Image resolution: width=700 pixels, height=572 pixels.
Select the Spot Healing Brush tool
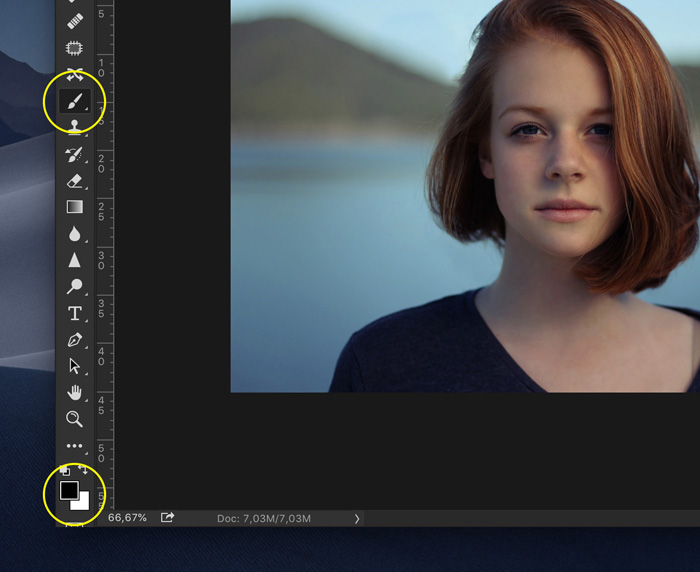(x=75, y=21)
